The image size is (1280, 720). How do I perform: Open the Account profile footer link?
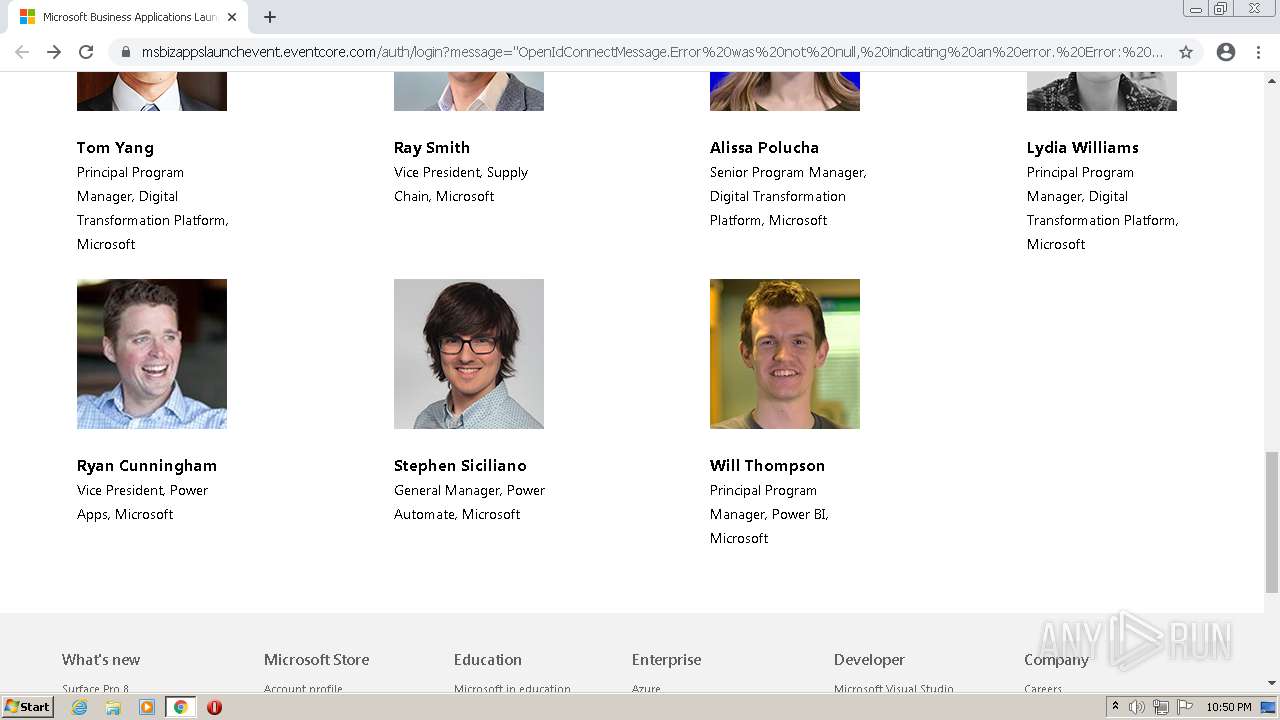[x=303, y=689]
